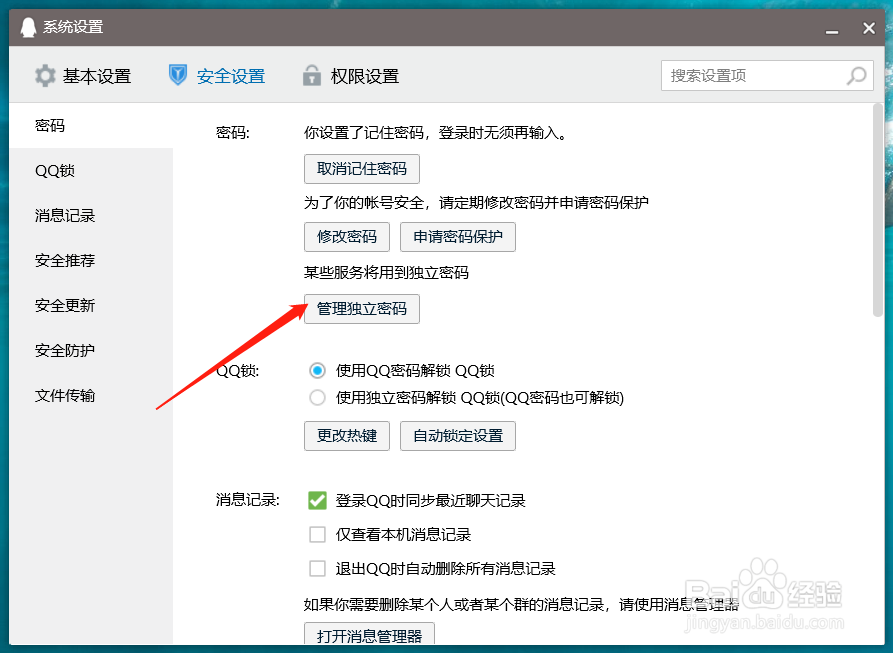Click the blue shield icon beside 安全设置
This screenshot has height=653, width=893.
pos(178,75)
